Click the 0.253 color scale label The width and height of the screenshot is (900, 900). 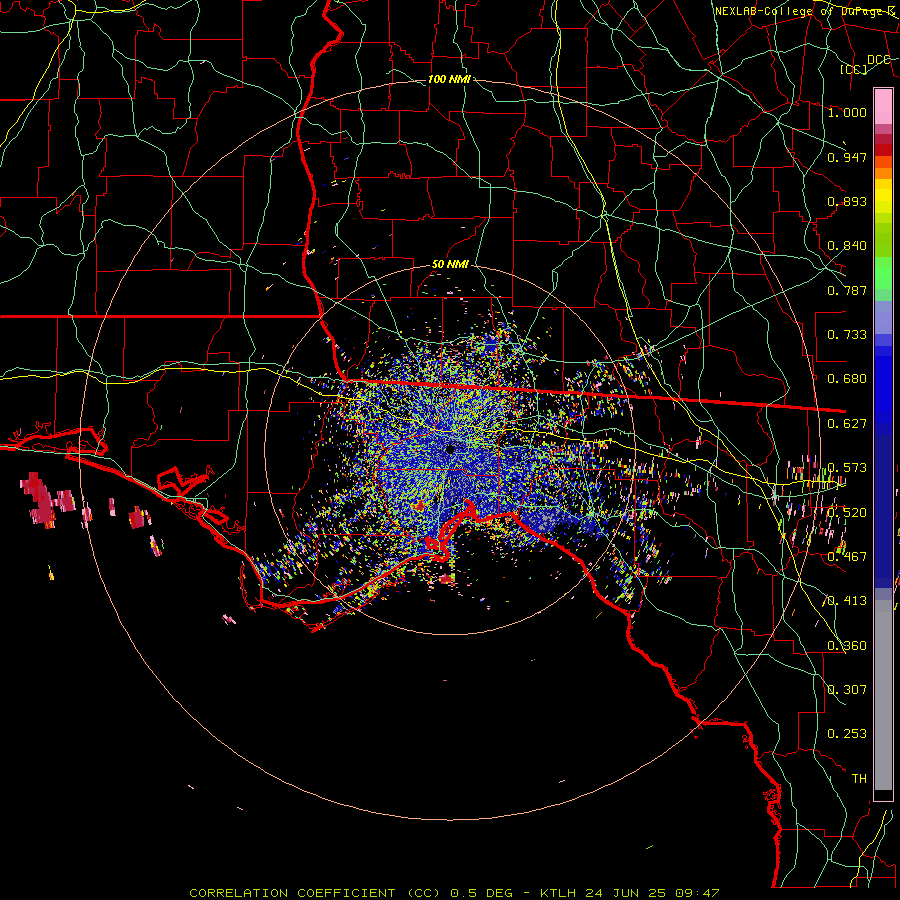[847, 734]
